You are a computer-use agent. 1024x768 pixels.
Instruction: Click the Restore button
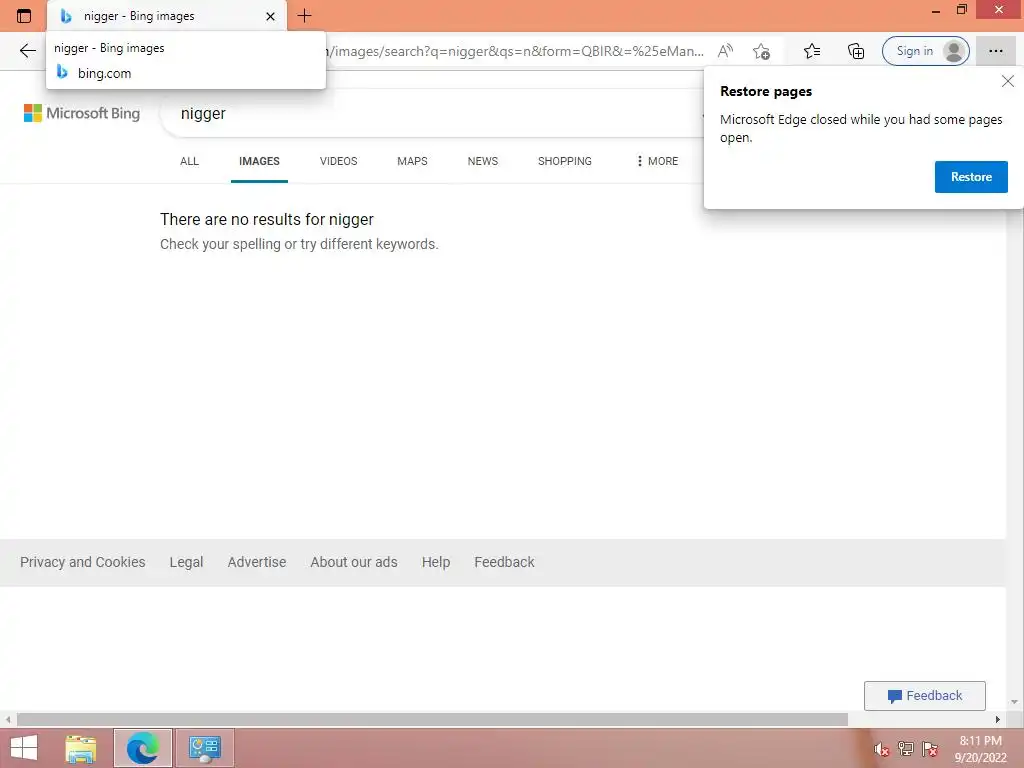(x=971, y=177)
